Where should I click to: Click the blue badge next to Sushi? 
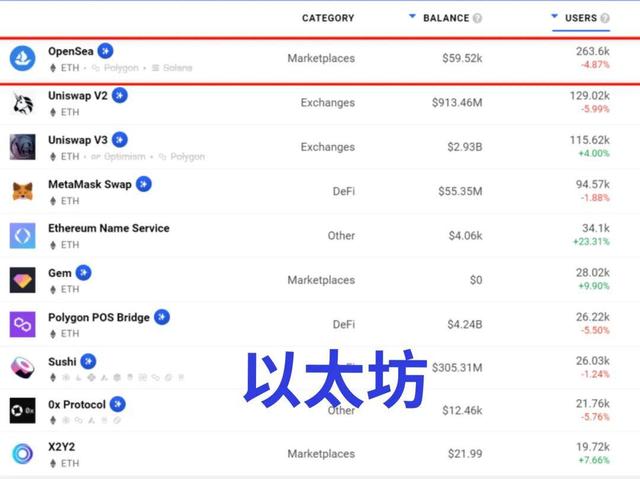88,361
